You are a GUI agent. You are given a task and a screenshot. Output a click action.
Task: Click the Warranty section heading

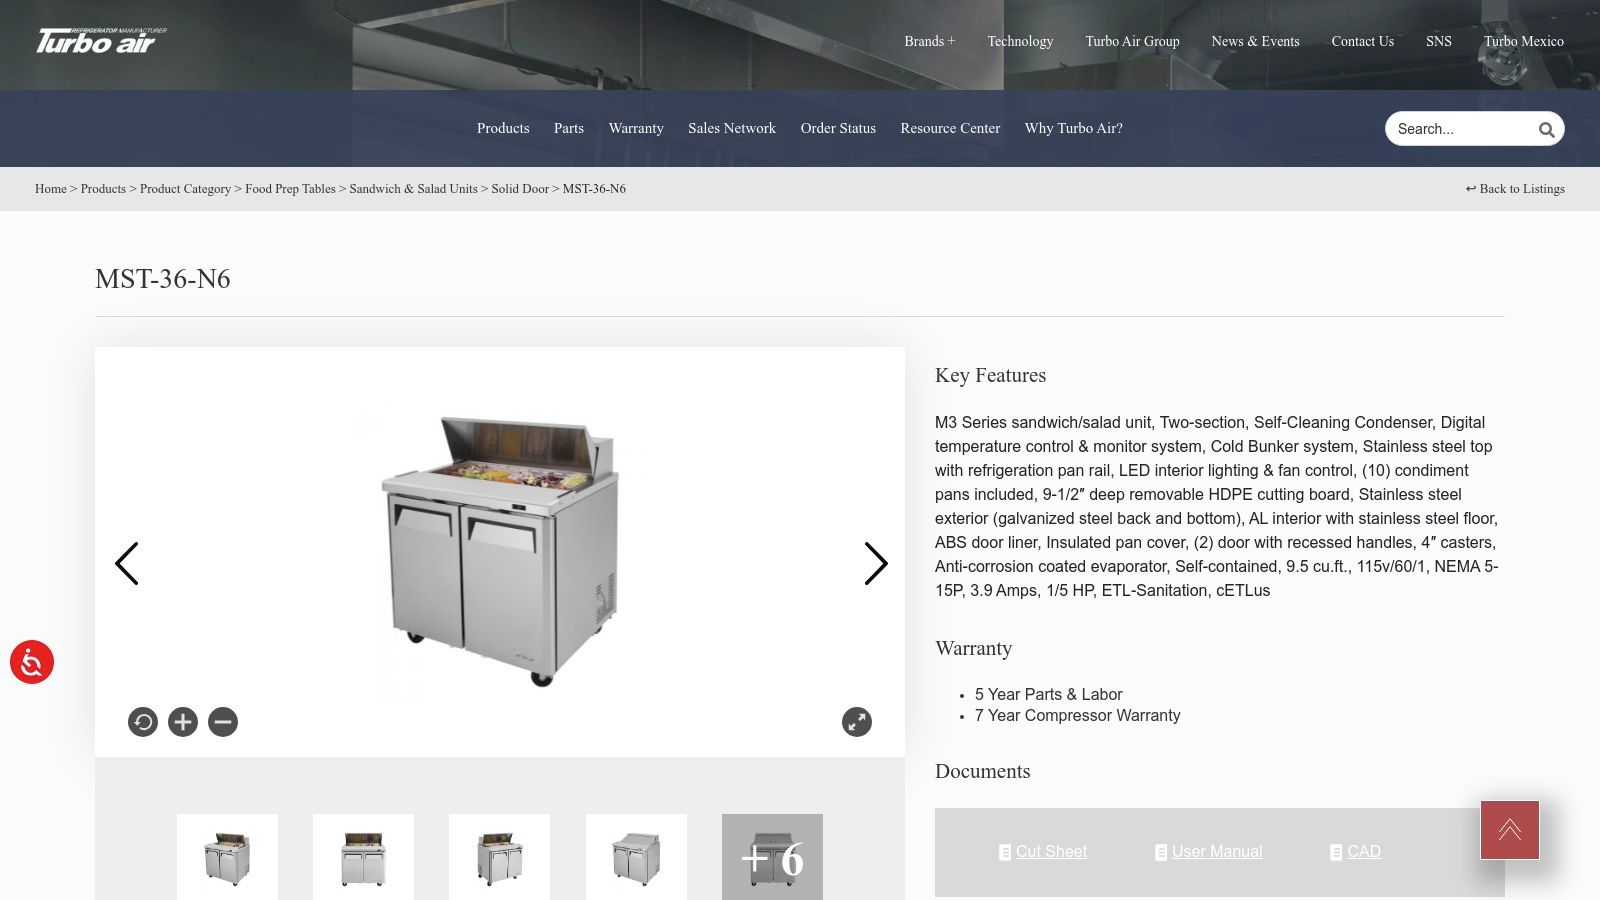pos(973,649)
